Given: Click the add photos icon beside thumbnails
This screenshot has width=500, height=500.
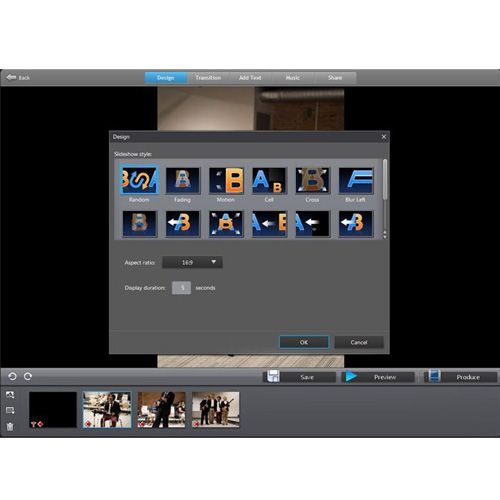Looking at the screenshot, I should point(10,395).
